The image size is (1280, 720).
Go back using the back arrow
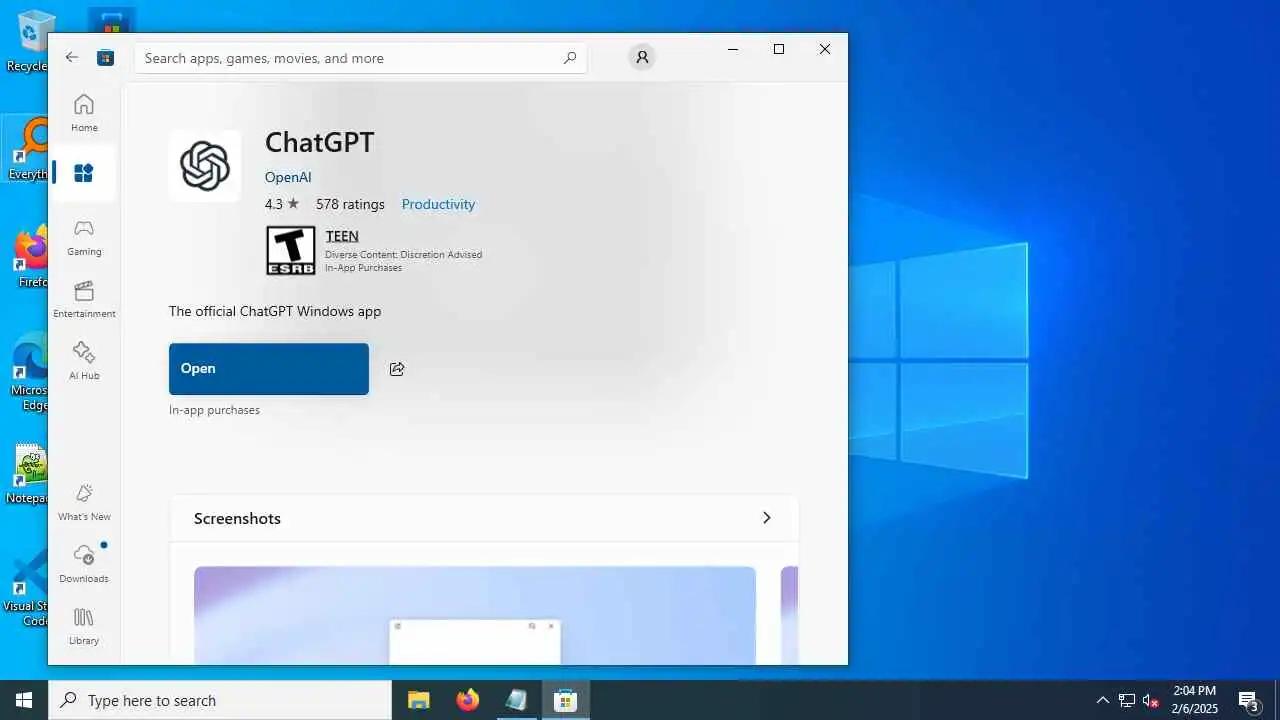pyautogui.click(x=72, y=57)
